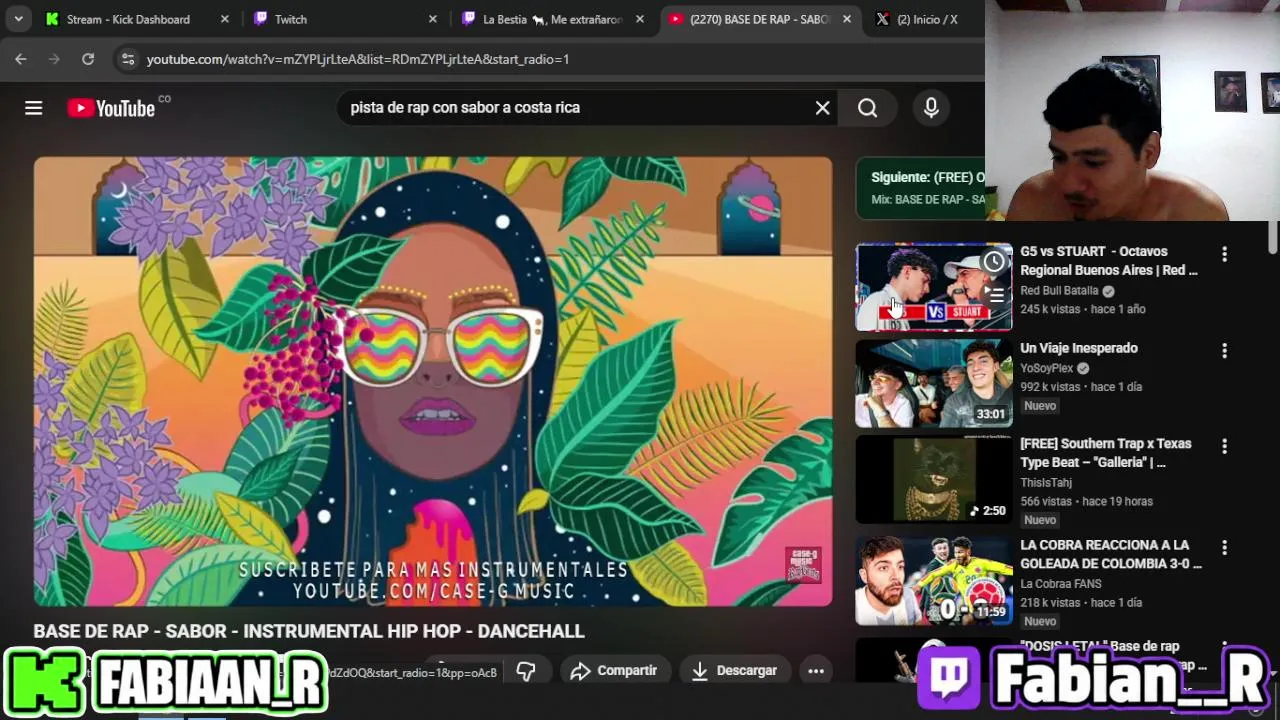
Task: Click Nuevo badge under YoSoyPlex video
Action: point(1040,406)
